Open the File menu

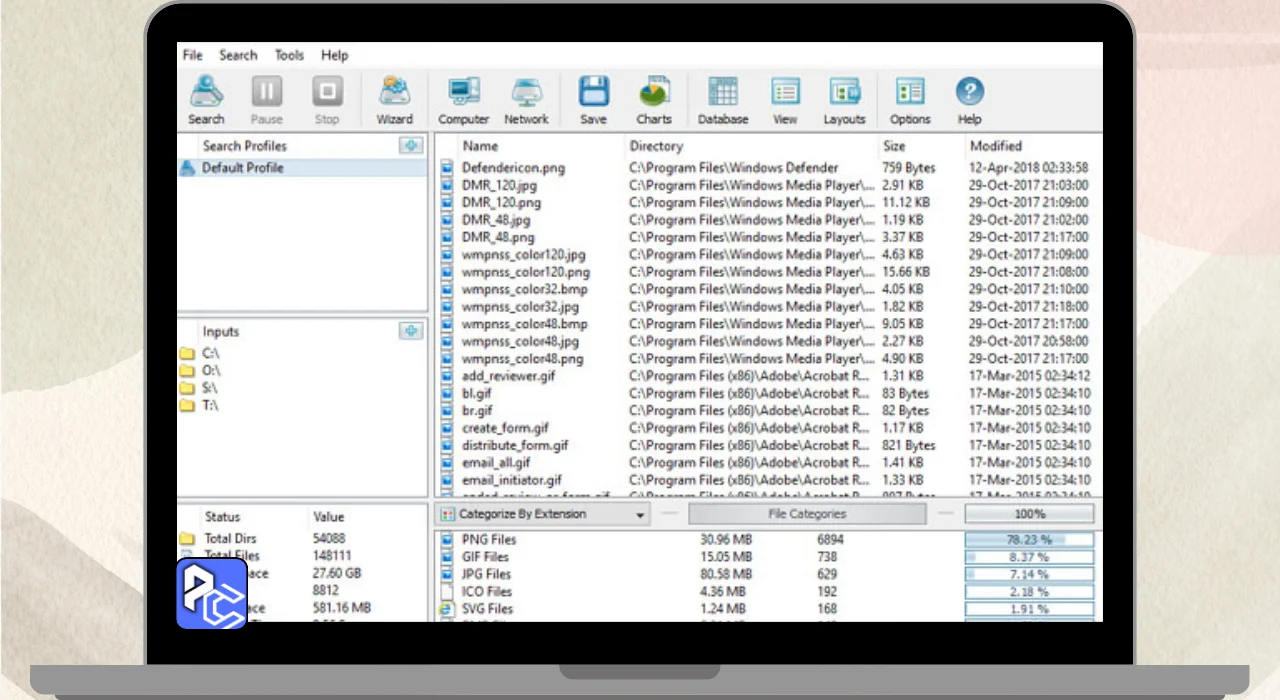[x=192, y=55]
